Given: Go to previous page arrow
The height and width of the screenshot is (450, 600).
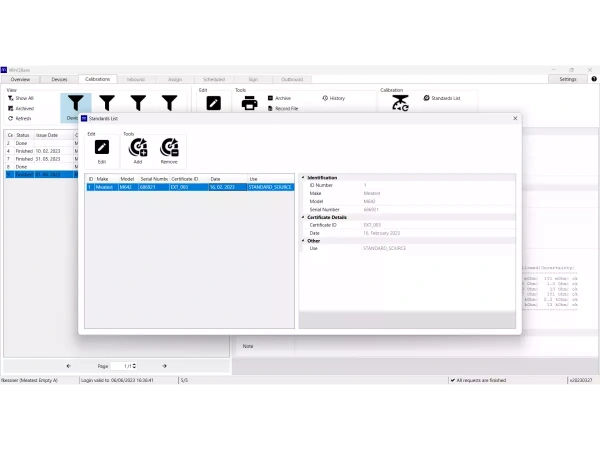Looking at the screenshot, I should (x=68, y=366).
